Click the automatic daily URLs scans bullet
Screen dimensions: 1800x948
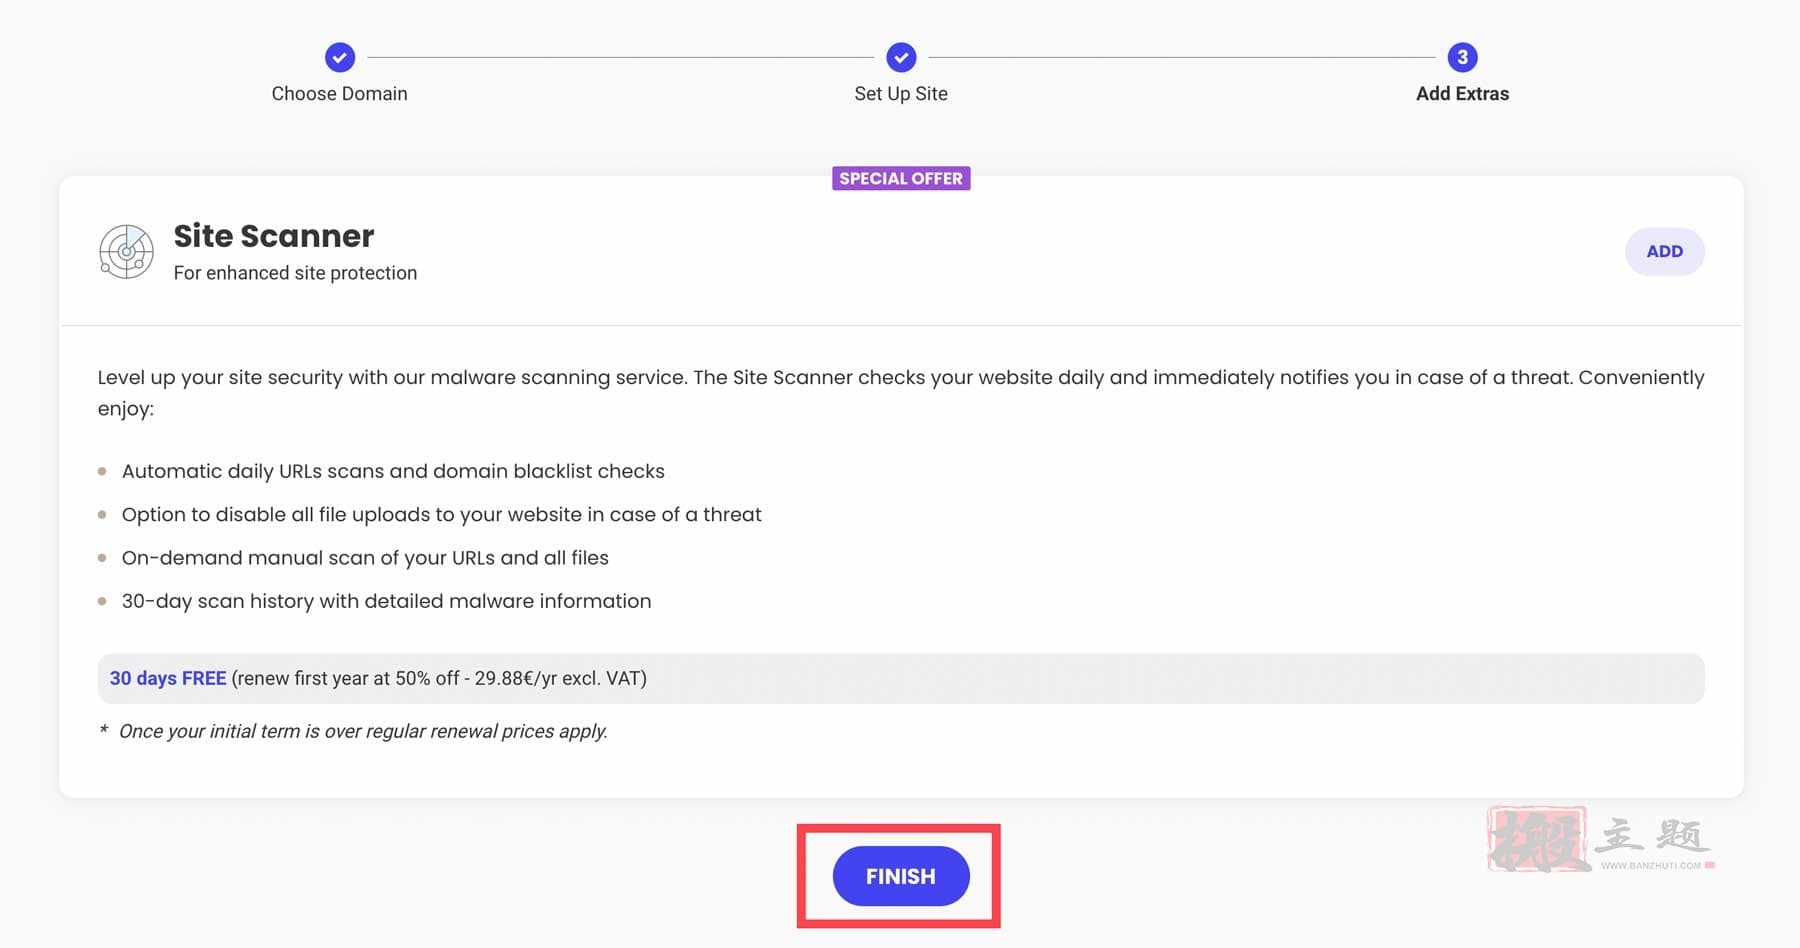pos(393,471)
